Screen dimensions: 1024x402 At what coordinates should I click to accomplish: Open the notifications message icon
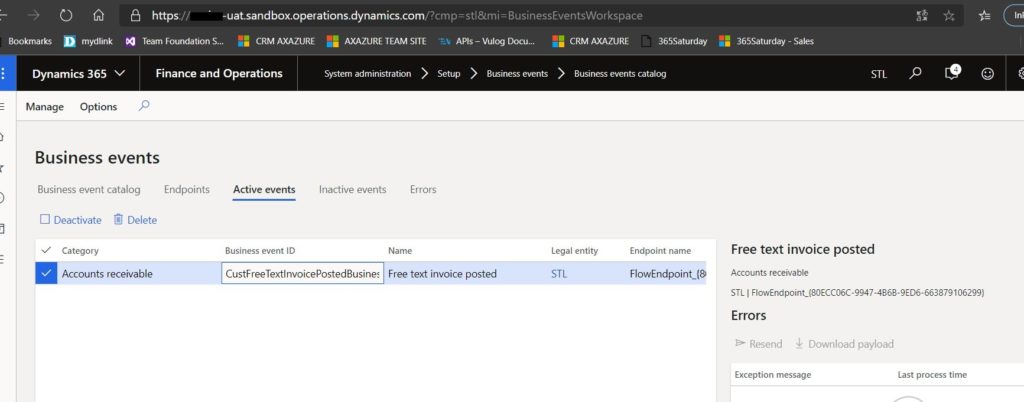click(952, 72)
